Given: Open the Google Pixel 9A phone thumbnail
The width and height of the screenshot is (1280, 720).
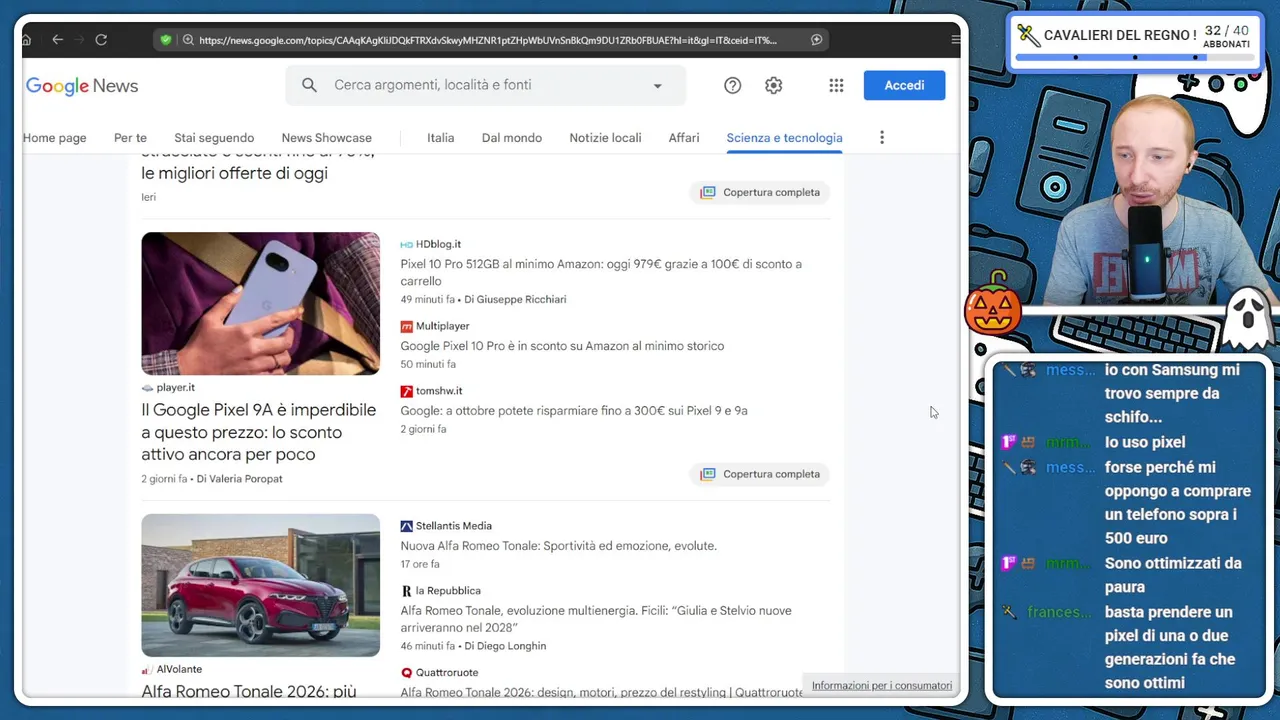Looking at the screenshot, I should pyautogui.click(x=260, y=303).
